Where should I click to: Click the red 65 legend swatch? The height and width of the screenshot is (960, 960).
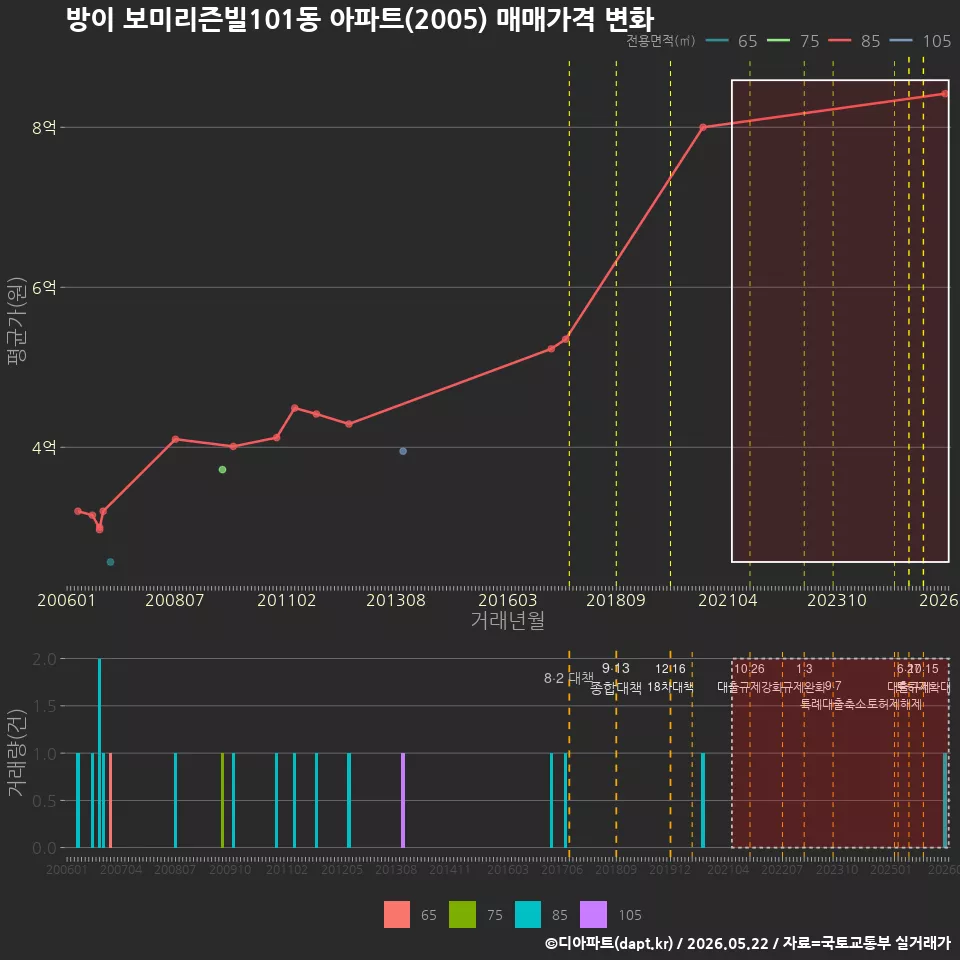[x=397, y=914]
